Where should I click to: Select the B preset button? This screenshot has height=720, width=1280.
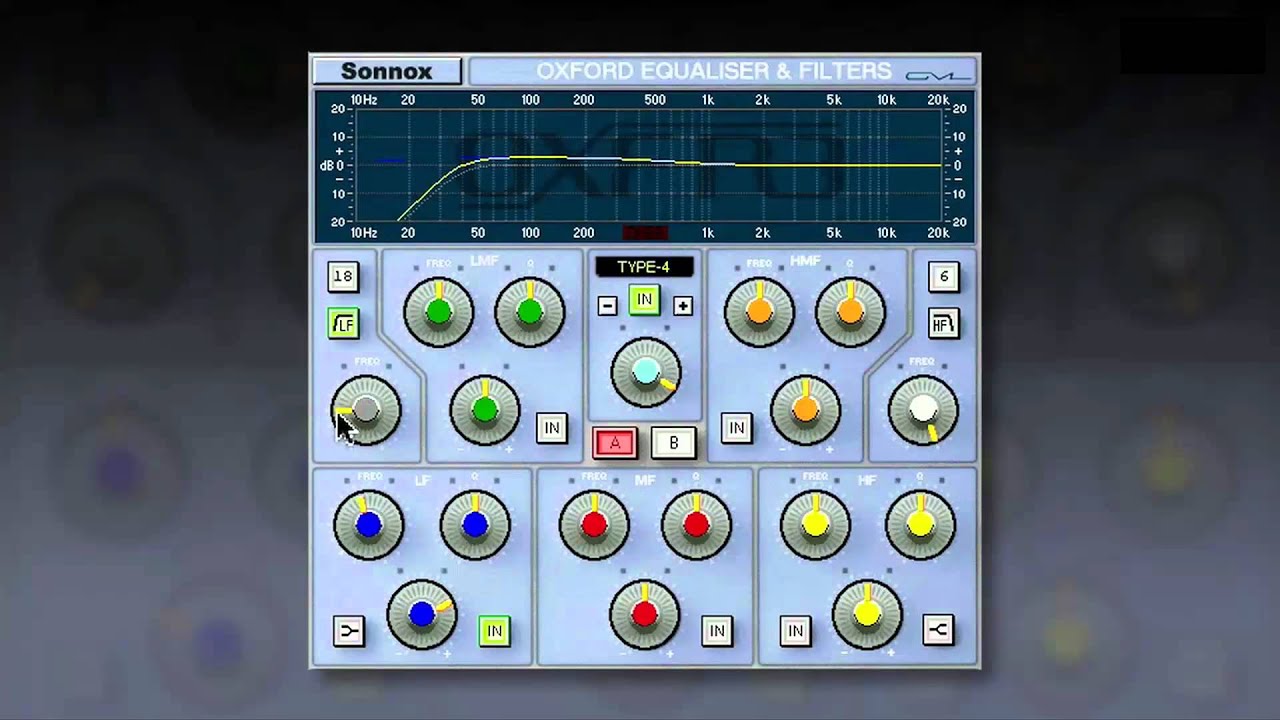point(673,443)
